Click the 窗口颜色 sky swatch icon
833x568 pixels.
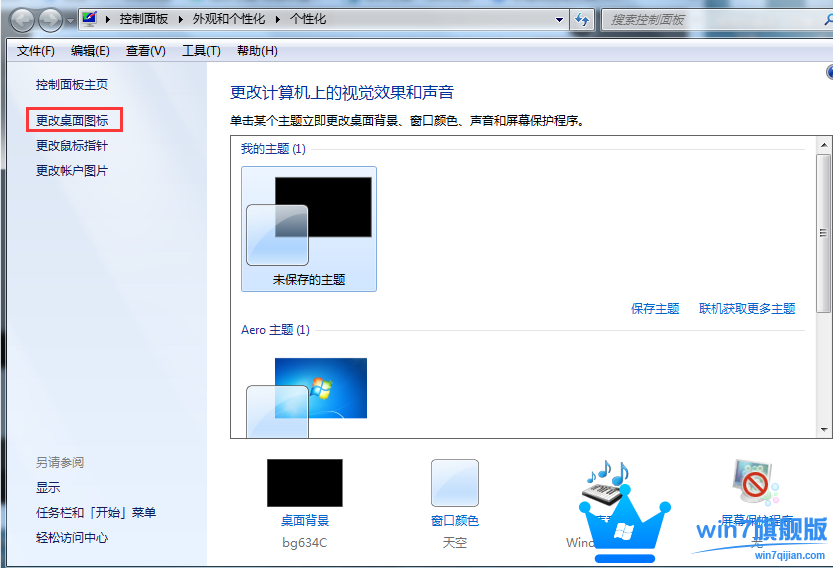pyautogui.click(x=455, y=483)
